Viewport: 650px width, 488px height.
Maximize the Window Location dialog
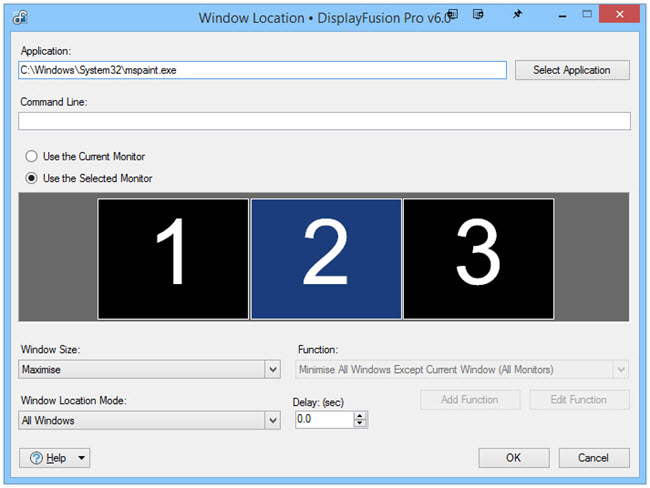point(587,15)
